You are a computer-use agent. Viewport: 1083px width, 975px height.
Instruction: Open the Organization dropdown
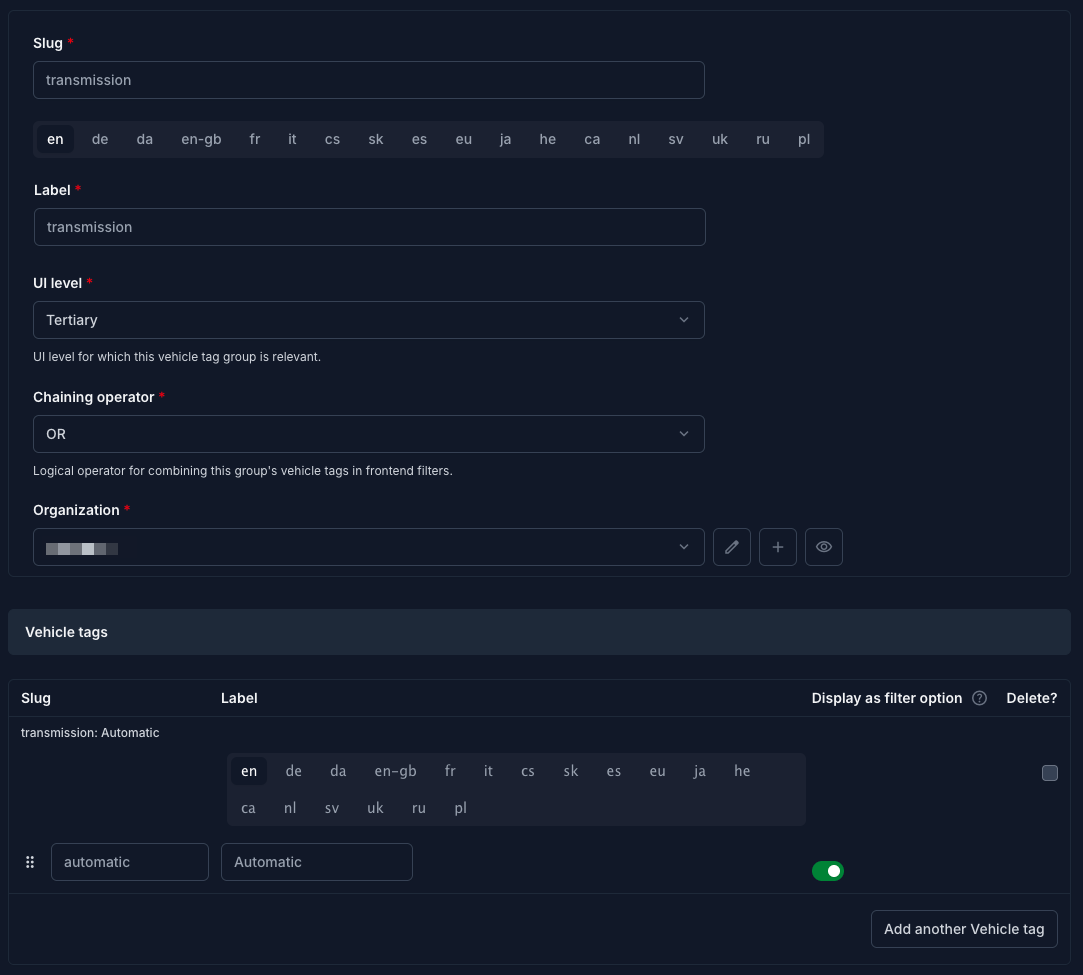click(x=369, y=547)
